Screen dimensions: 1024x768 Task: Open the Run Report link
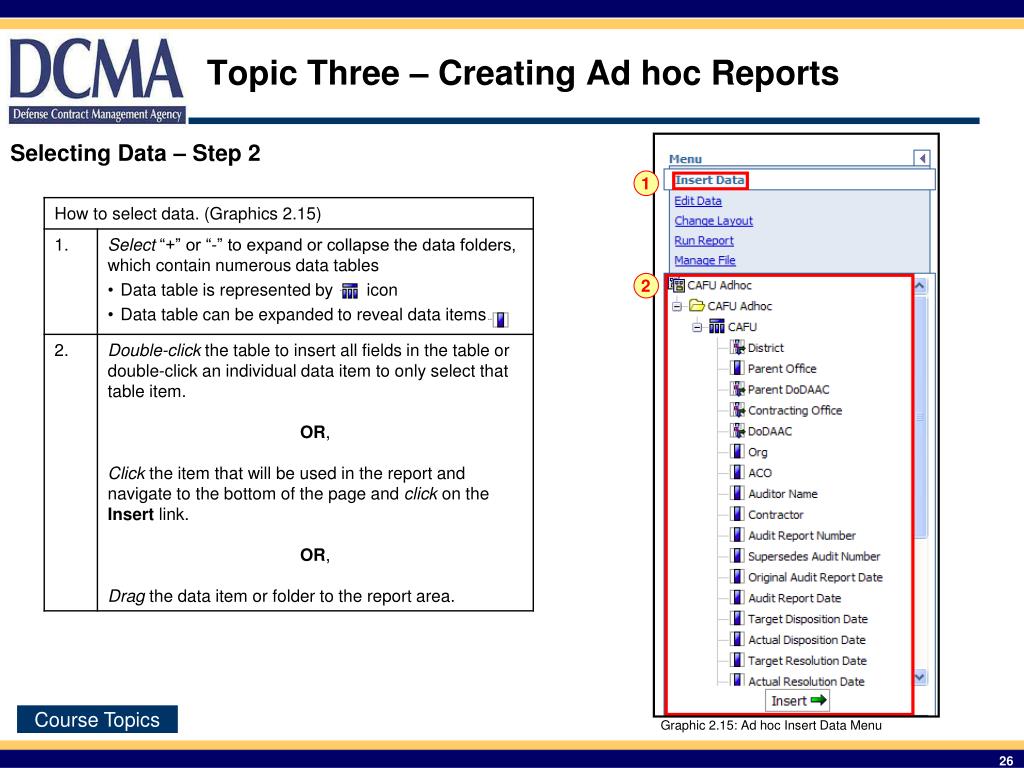(x=703, y=240)
